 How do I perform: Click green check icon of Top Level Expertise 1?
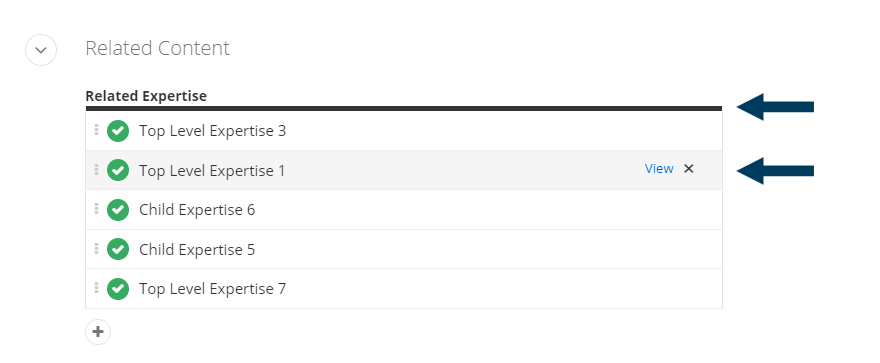coord(118,170)
